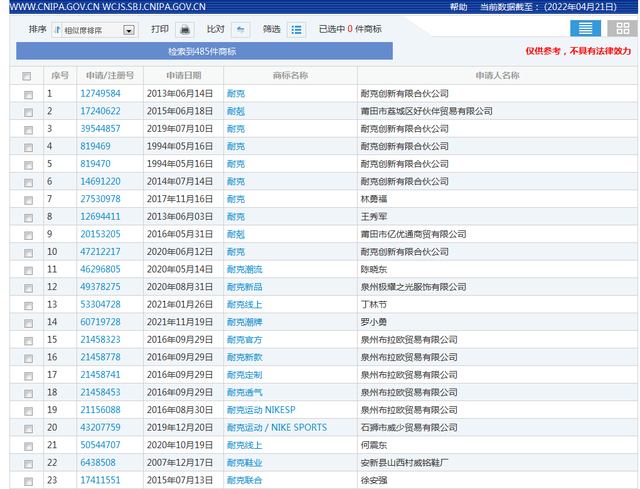Open registration number 20153205
The width and height of the screenshot is (640, 489).
coord(100,234)
